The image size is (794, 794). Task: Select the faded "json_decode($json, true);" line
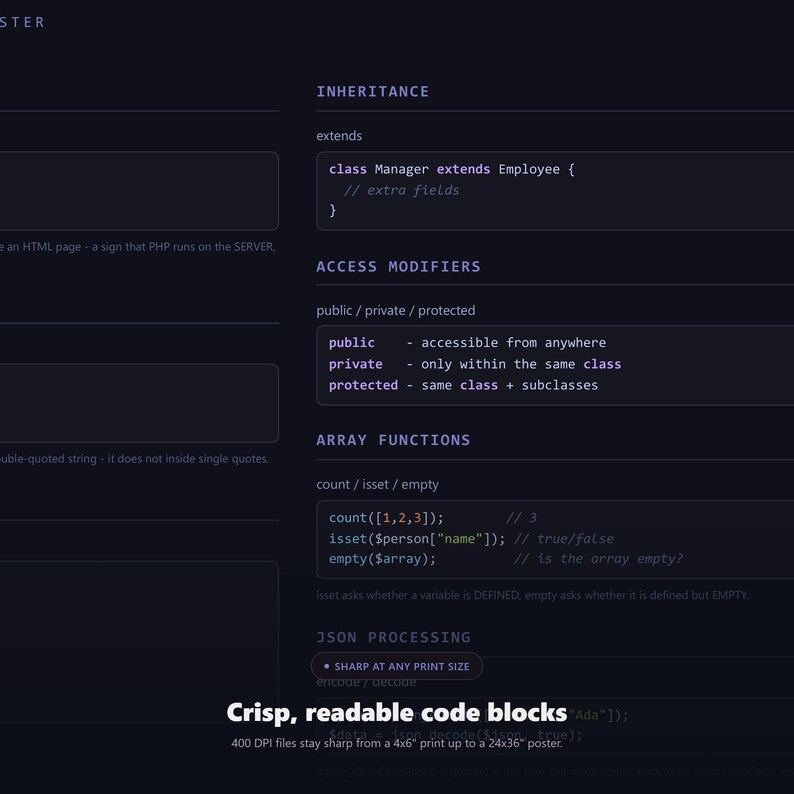point(456,735)
